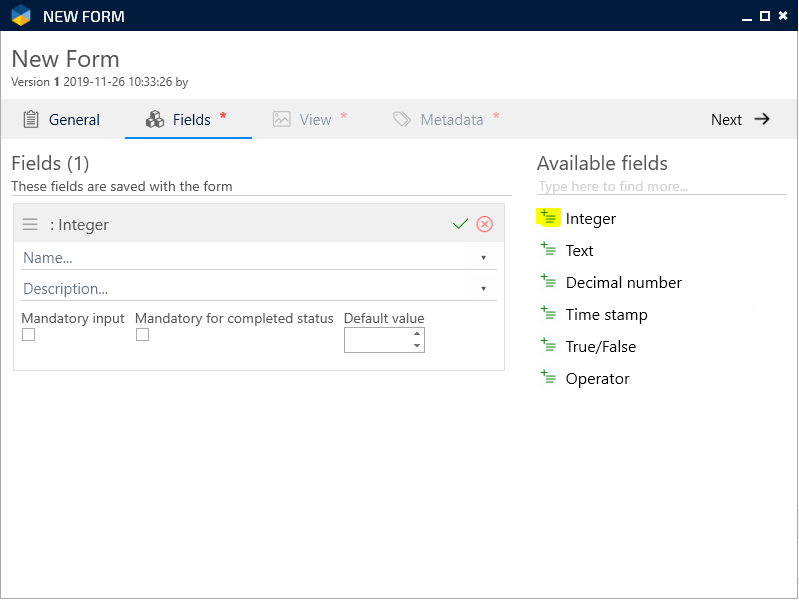Click the Next button
This screenshot has height=600, width=799.
point(740,119)
